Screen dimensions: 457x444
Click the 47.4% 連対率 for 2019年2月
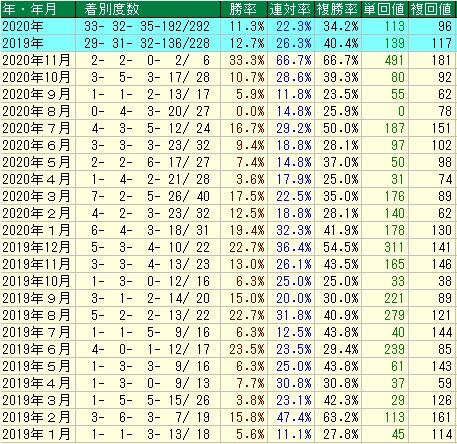click(294, 417)
